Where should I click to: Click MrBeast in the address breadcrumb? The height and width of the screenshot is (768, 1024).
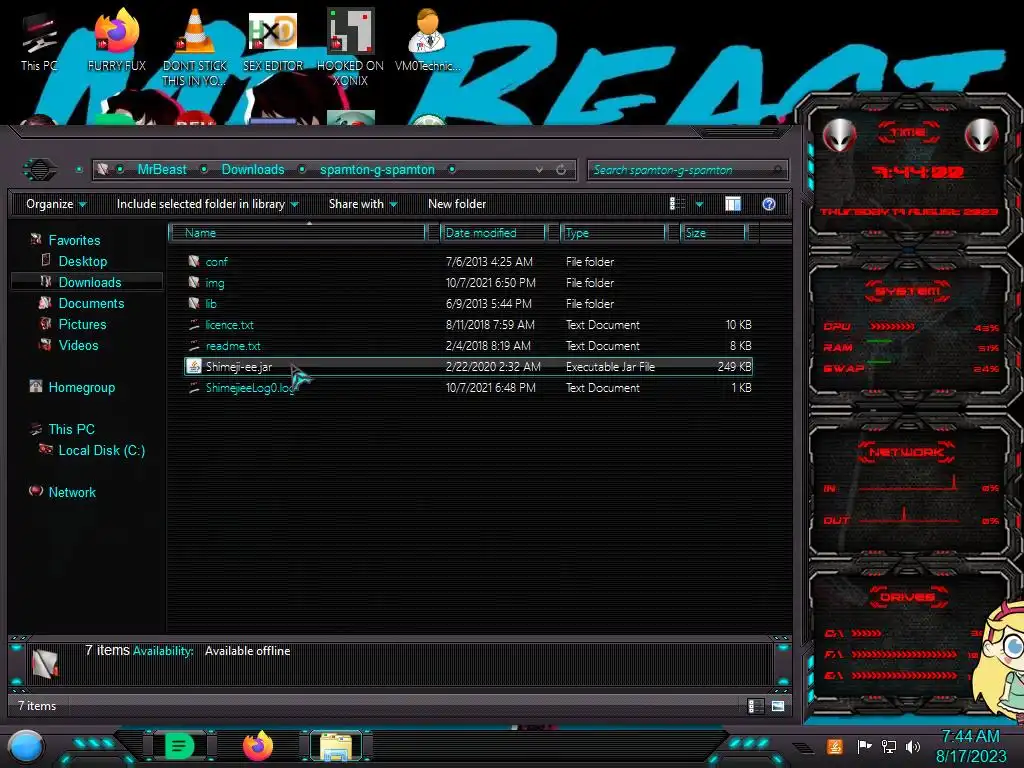click(162, 170)
